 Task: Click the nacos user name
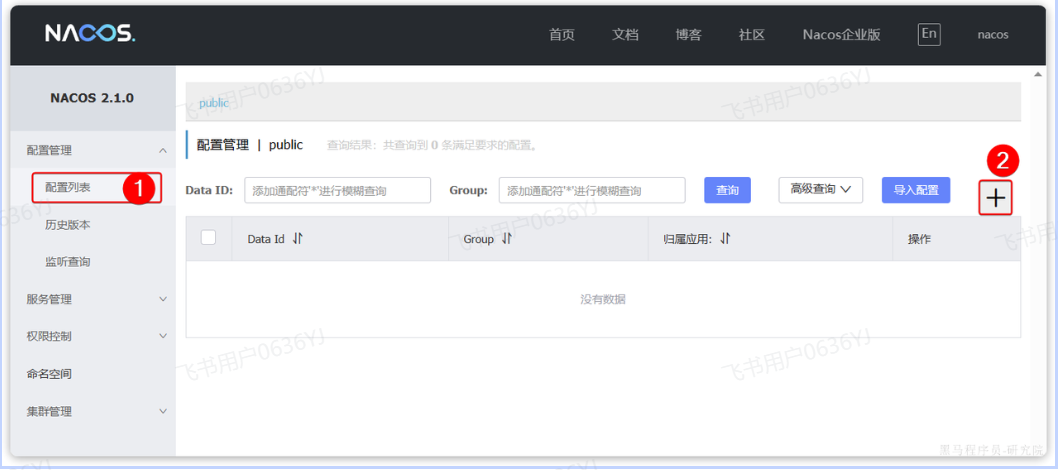(x=993, y=35)
